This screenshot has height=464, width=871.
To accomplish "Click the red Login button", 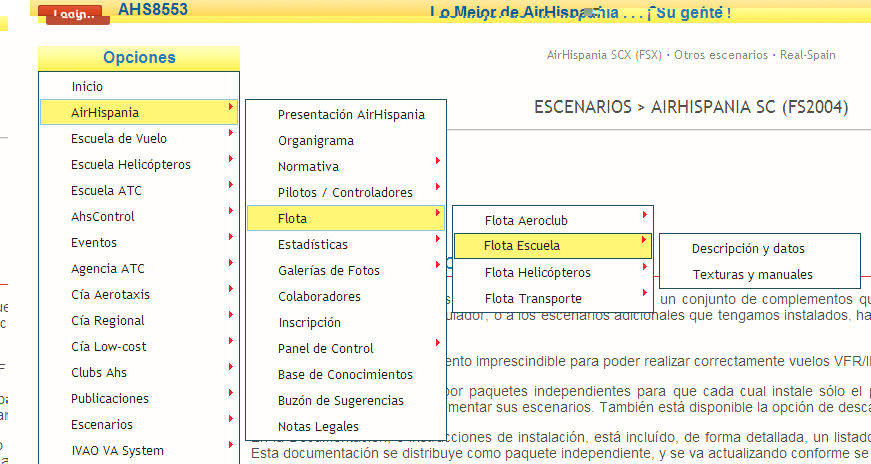I will click(76, 15).
